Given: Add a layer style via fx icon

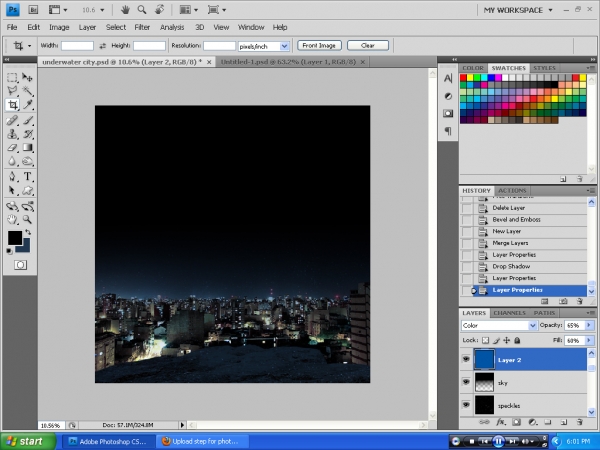Looking at the screenshot, I should (501, 422).
